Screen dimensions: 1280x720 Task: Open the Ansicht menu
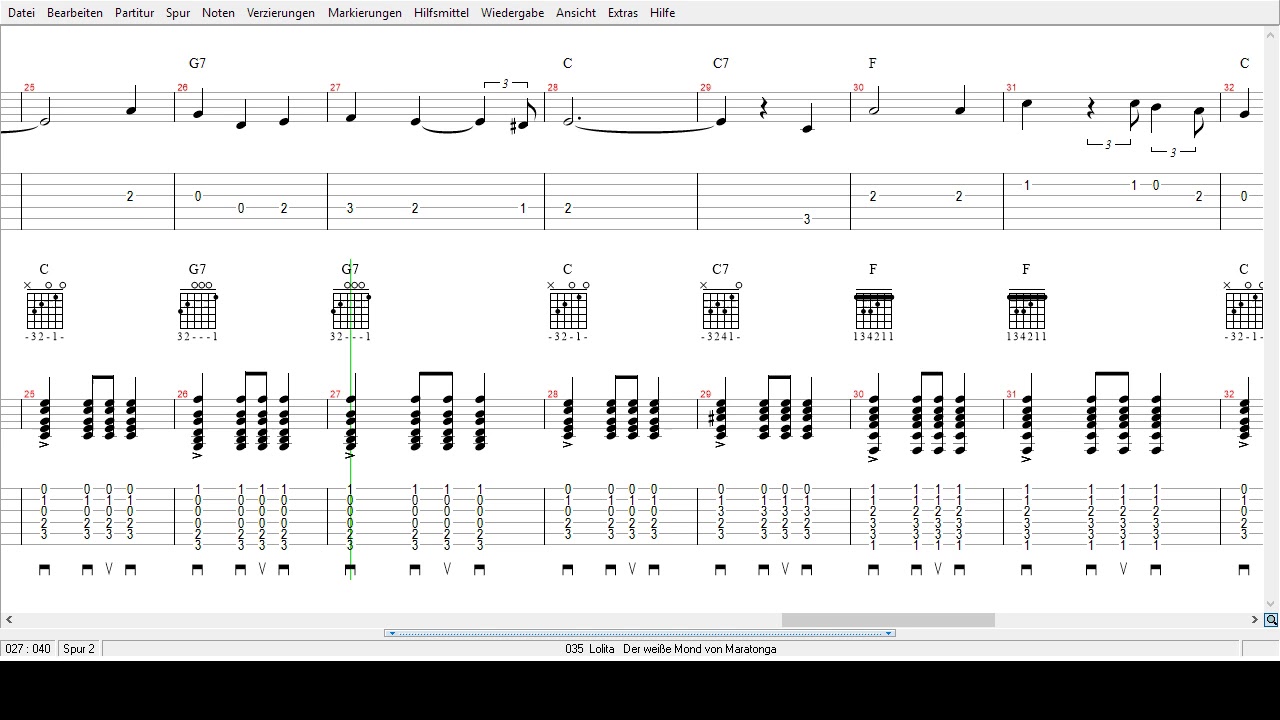point(576,13)
